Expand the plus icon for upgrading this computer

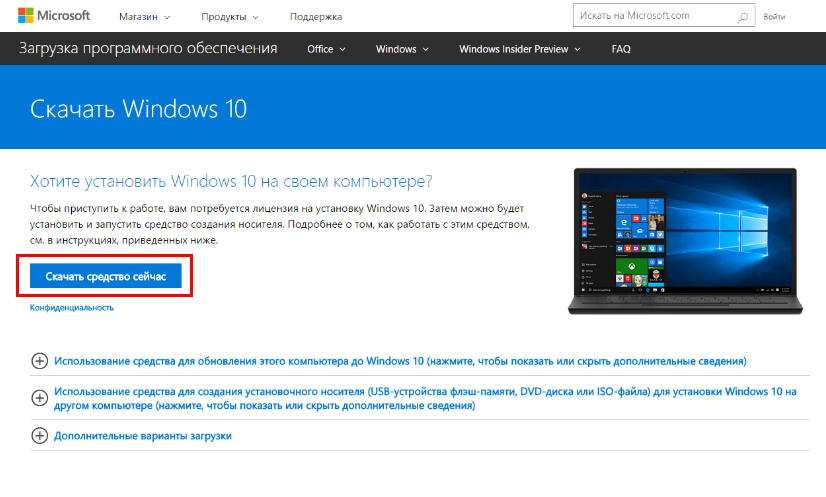tap(40, 361)
